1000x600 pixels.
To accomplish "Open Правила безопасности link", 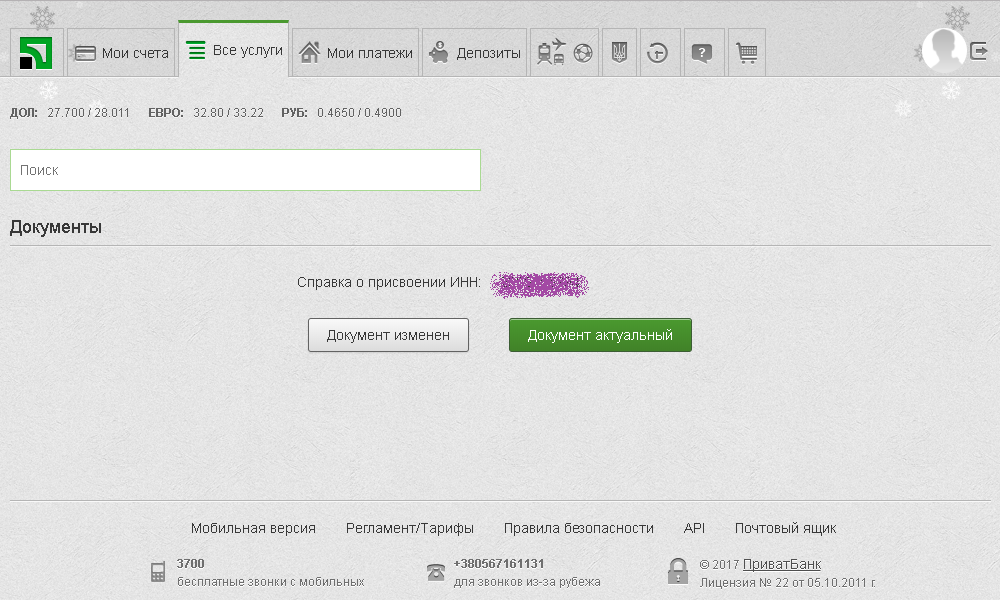I will (x=578, y=528).
